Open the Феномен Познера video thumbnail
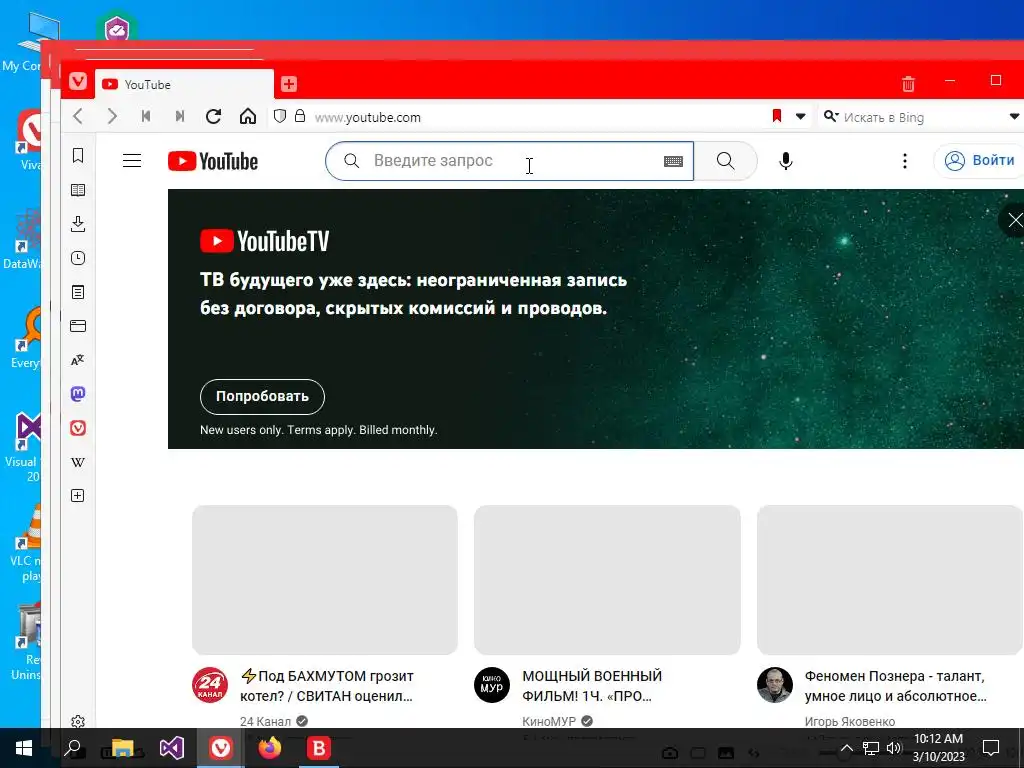This screenshot has width=1024, height=768. 890,580
